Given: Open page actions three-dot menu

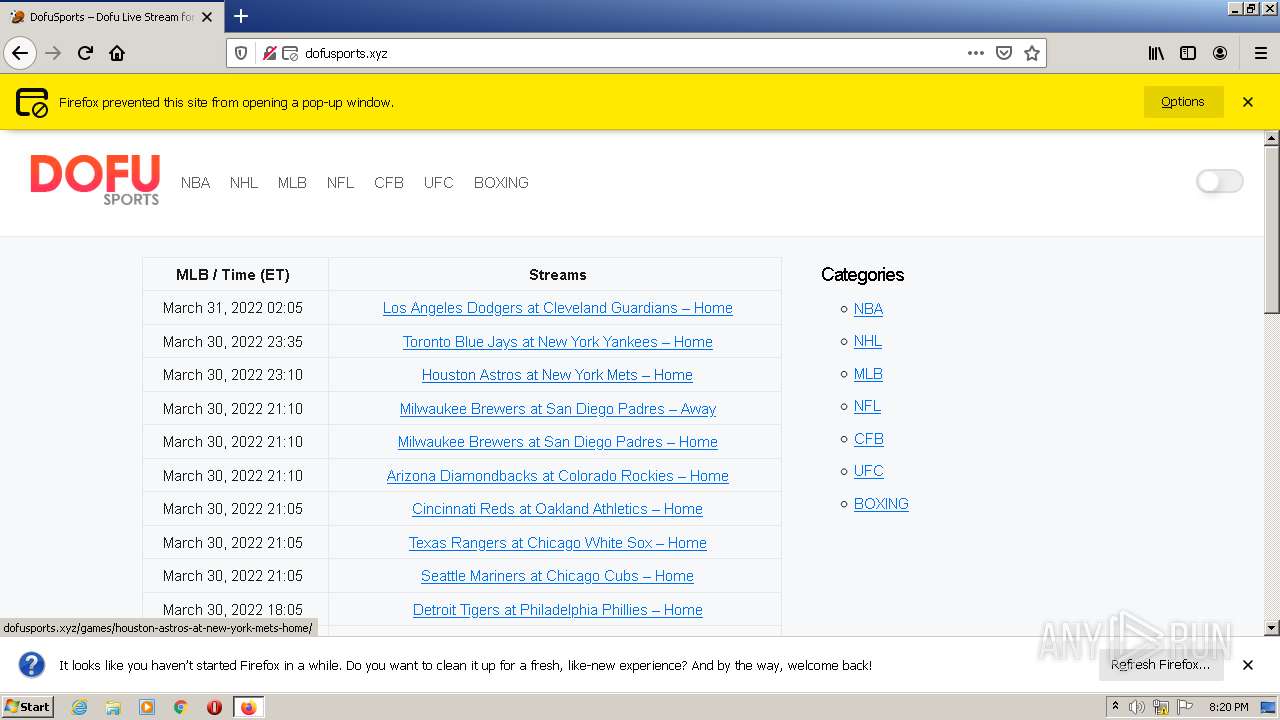Looking at the screenshot, I should (976, 53).
